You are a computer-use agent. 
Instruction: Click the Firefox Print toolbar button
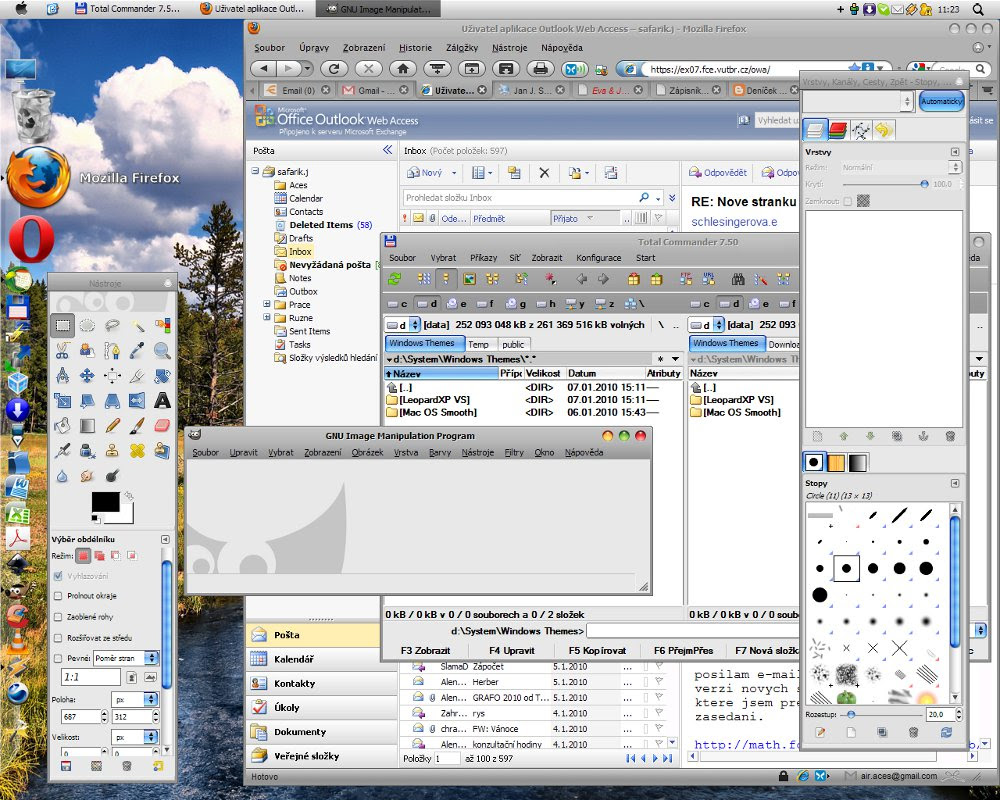pyautogui.click(x=541, y=68)
